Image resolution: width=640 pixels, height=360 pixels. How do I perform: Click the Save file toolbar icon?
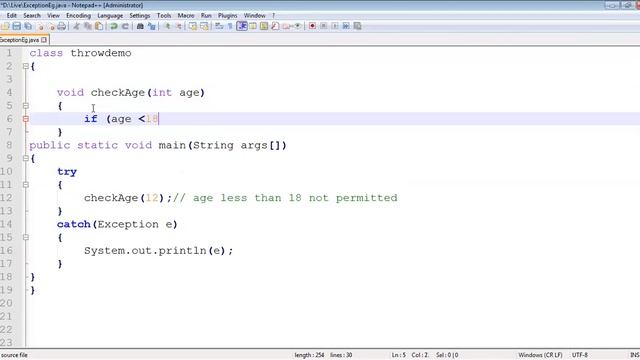tap(17, 26)
